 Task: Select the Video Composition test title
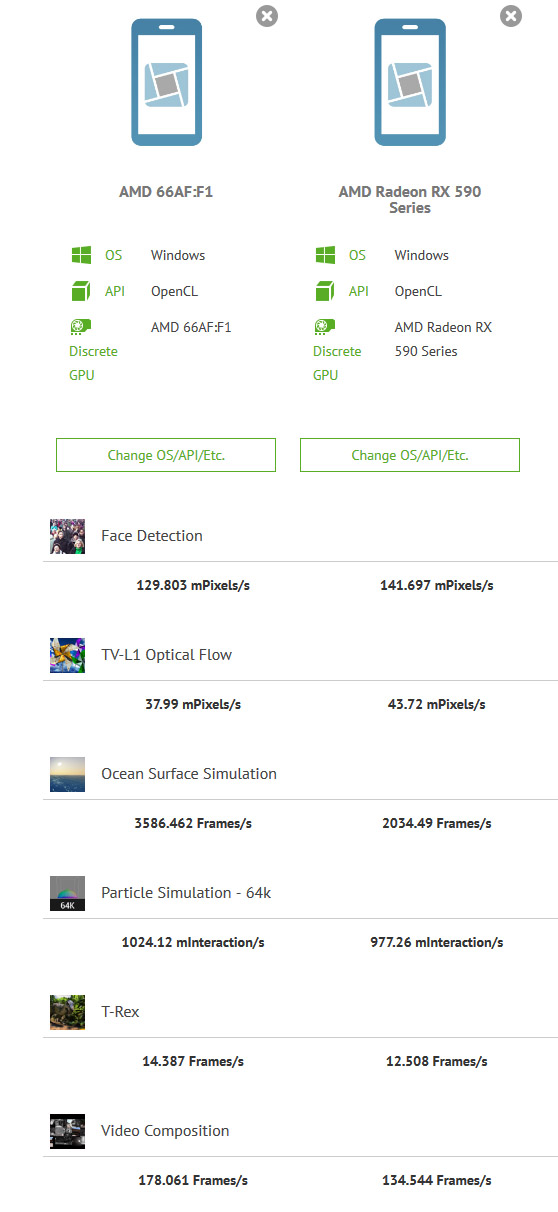click(x=165, y=1131)
